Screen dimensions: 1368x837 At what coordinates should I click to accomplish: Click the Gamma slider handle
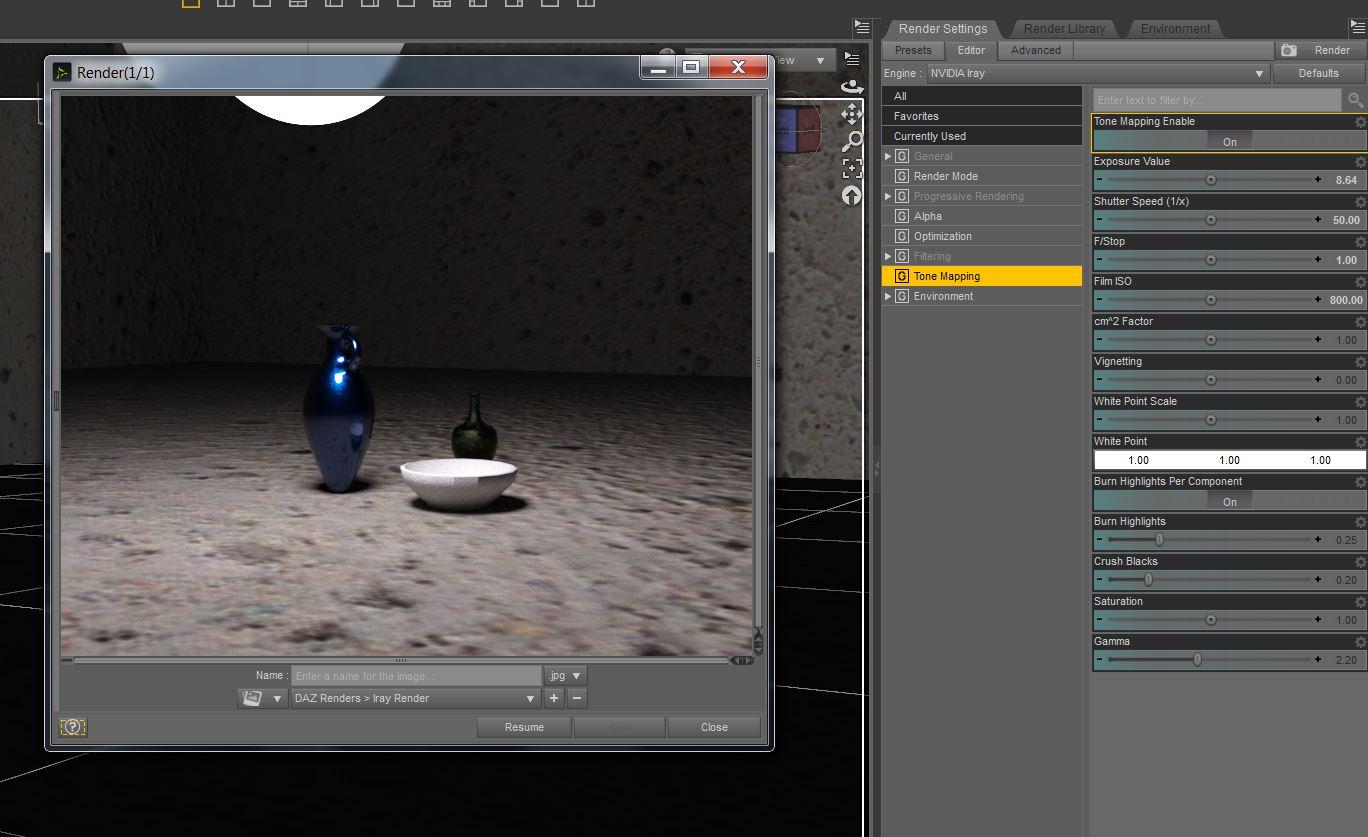click(1197, 660)
